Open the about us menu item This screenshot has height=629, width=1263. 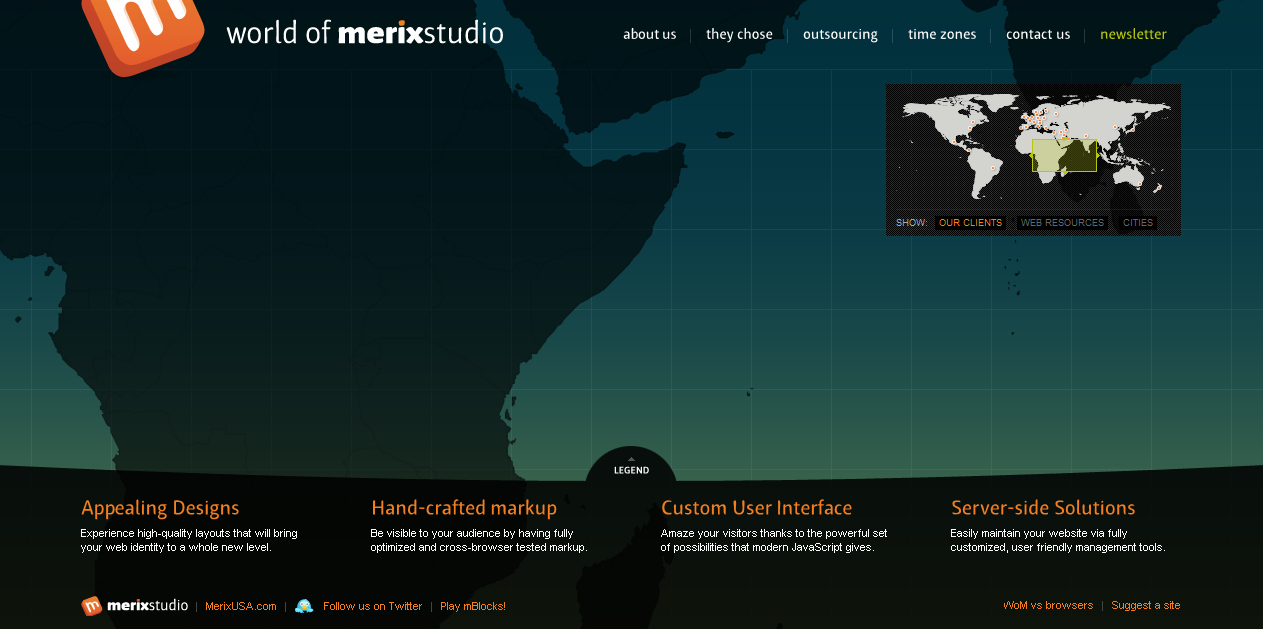pyautogui.click(x=649, y=34)
